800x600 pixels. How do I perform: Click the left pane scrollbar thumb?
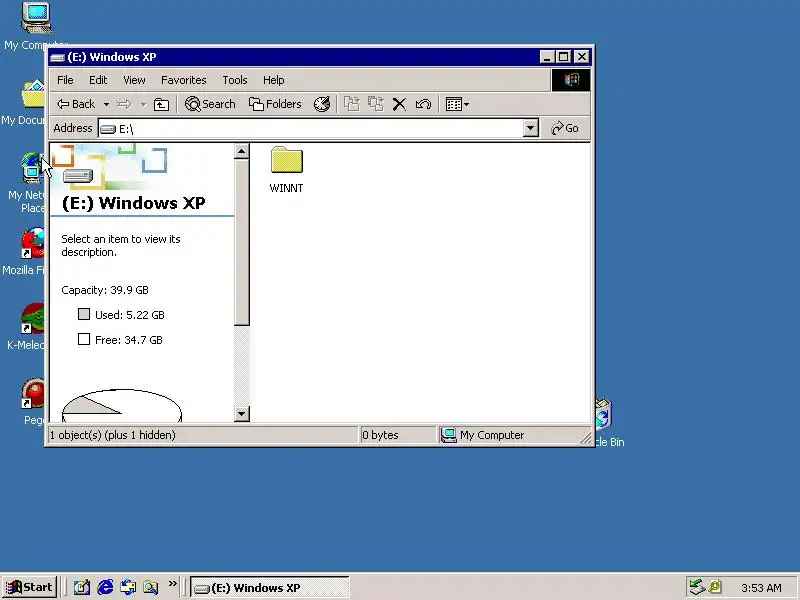(242, 242)
